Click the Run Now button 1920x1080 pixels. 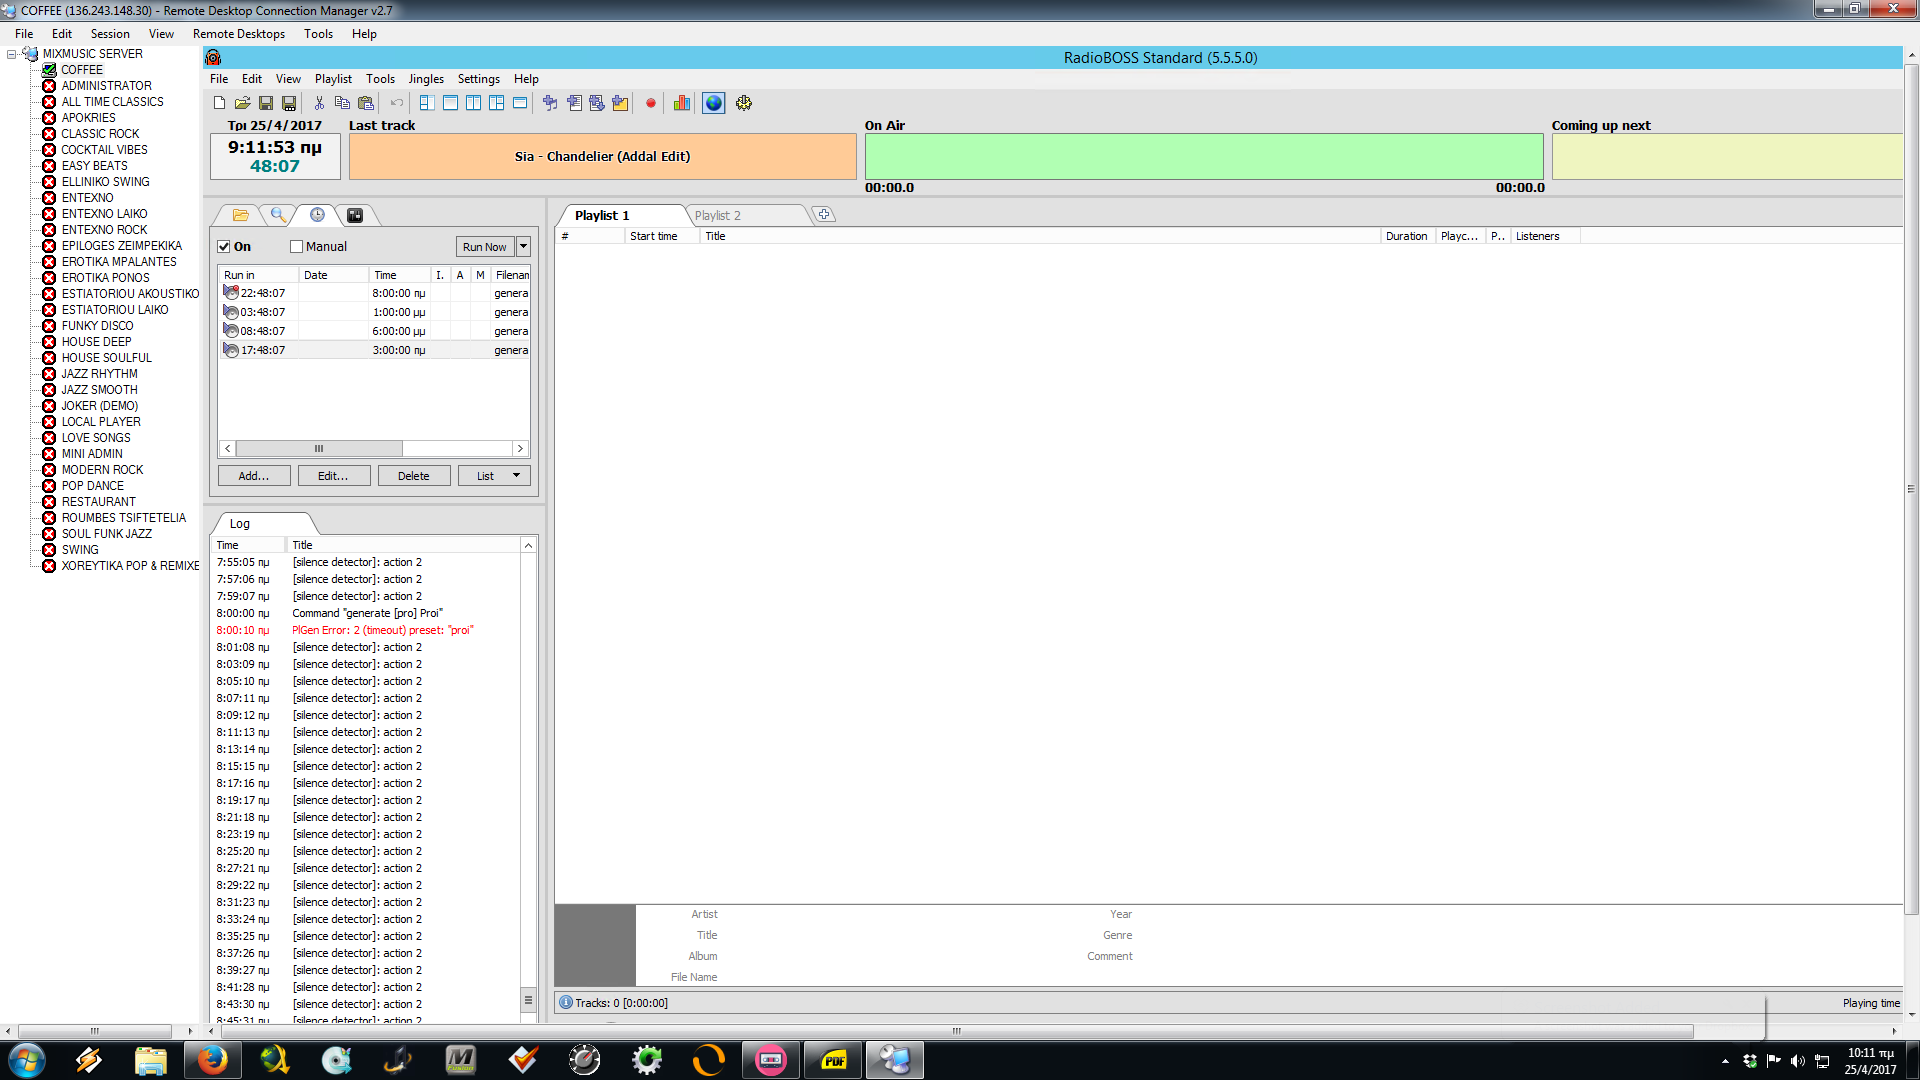pyautogui.click(x=485, y=247)
